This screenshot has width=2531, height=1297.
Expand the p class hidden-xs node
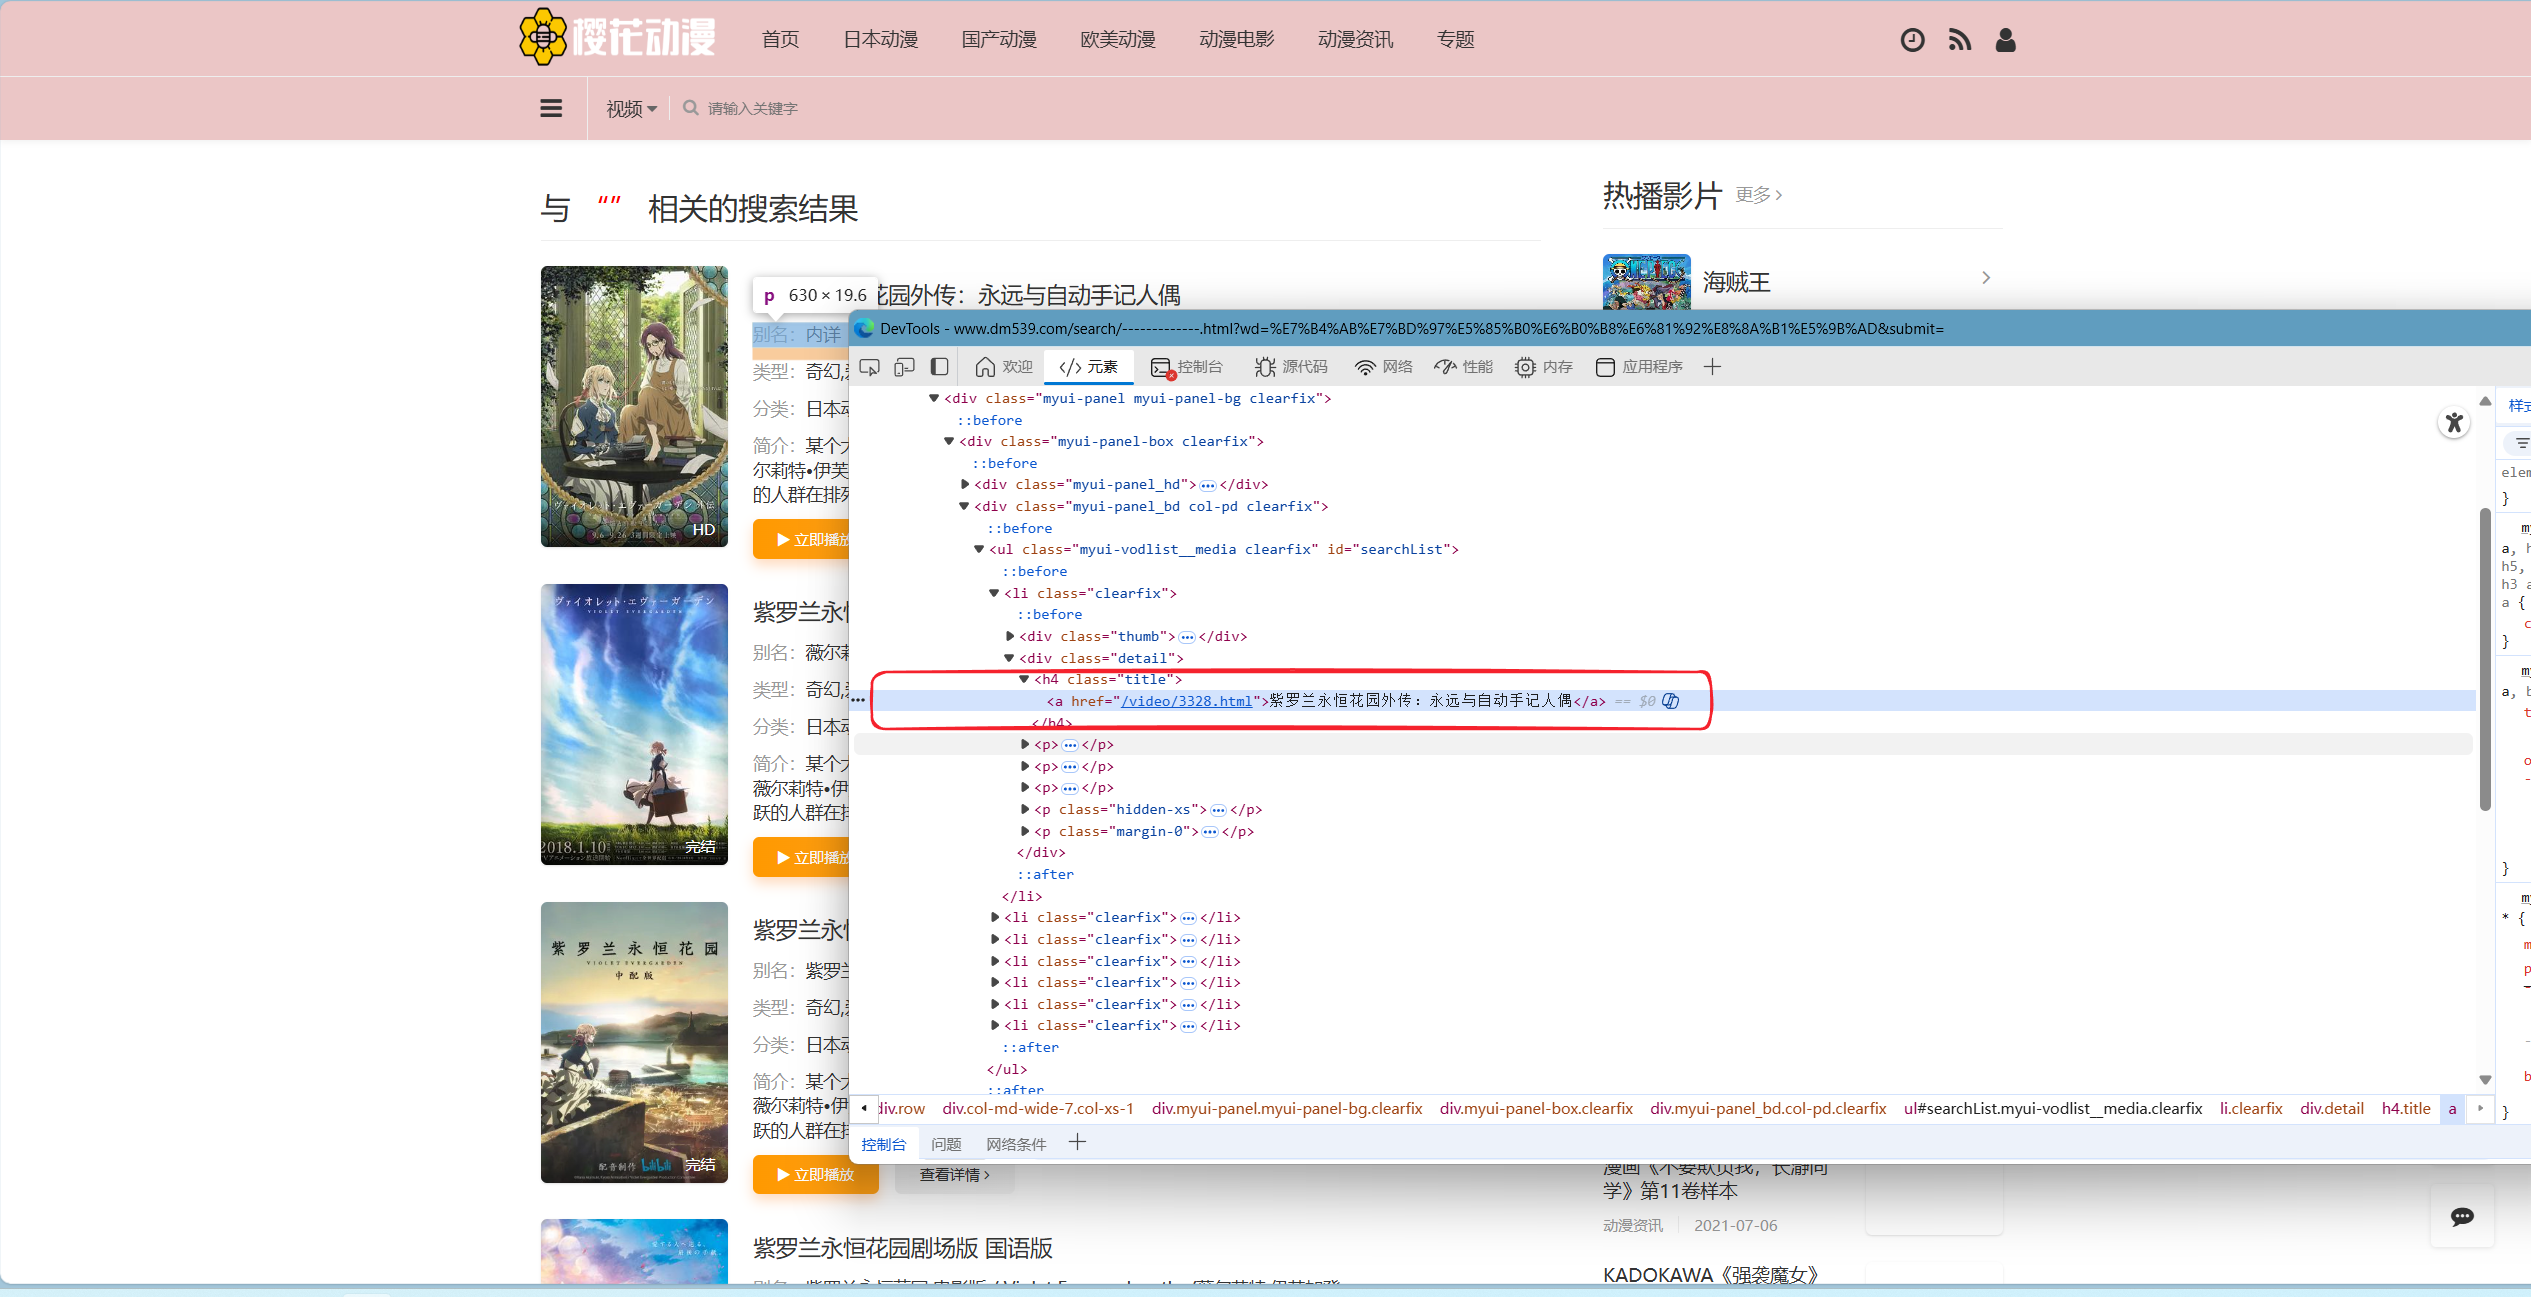(x=1025, y=809)
